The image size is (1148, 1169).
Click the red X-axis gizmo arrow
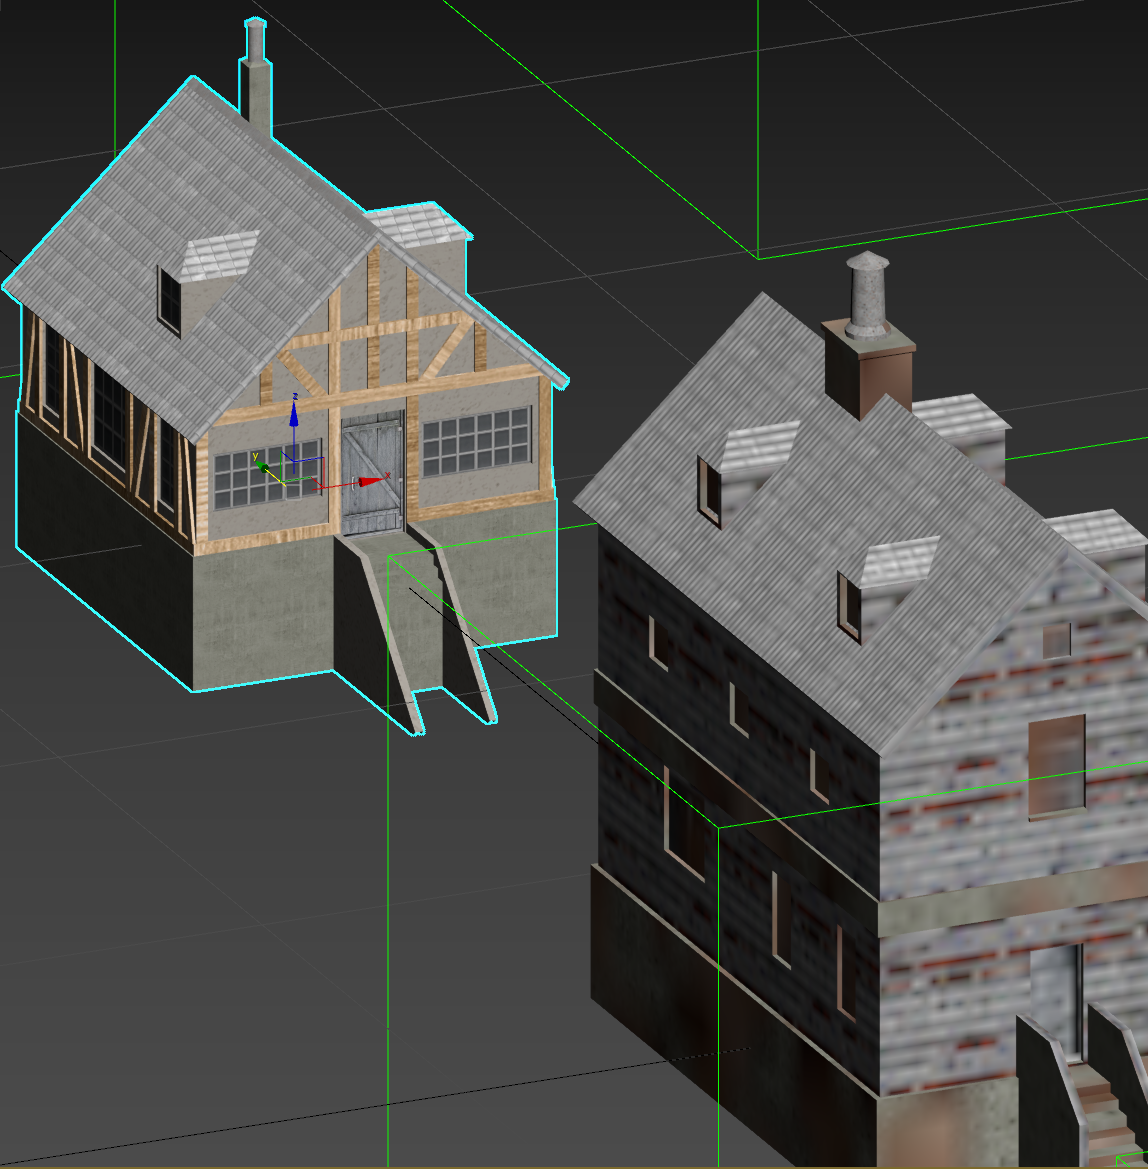pos(372,482)
